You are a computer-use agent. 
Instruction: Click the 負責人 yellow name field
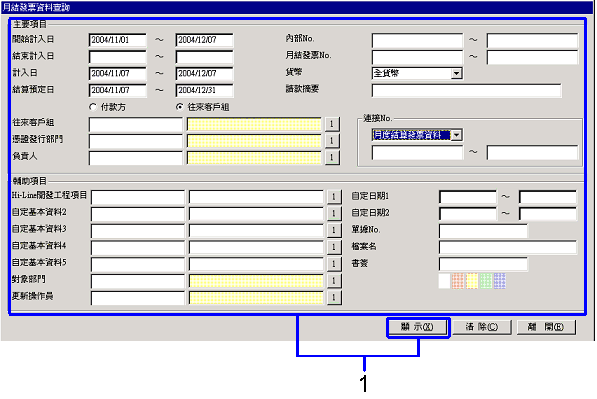[254, 158]
